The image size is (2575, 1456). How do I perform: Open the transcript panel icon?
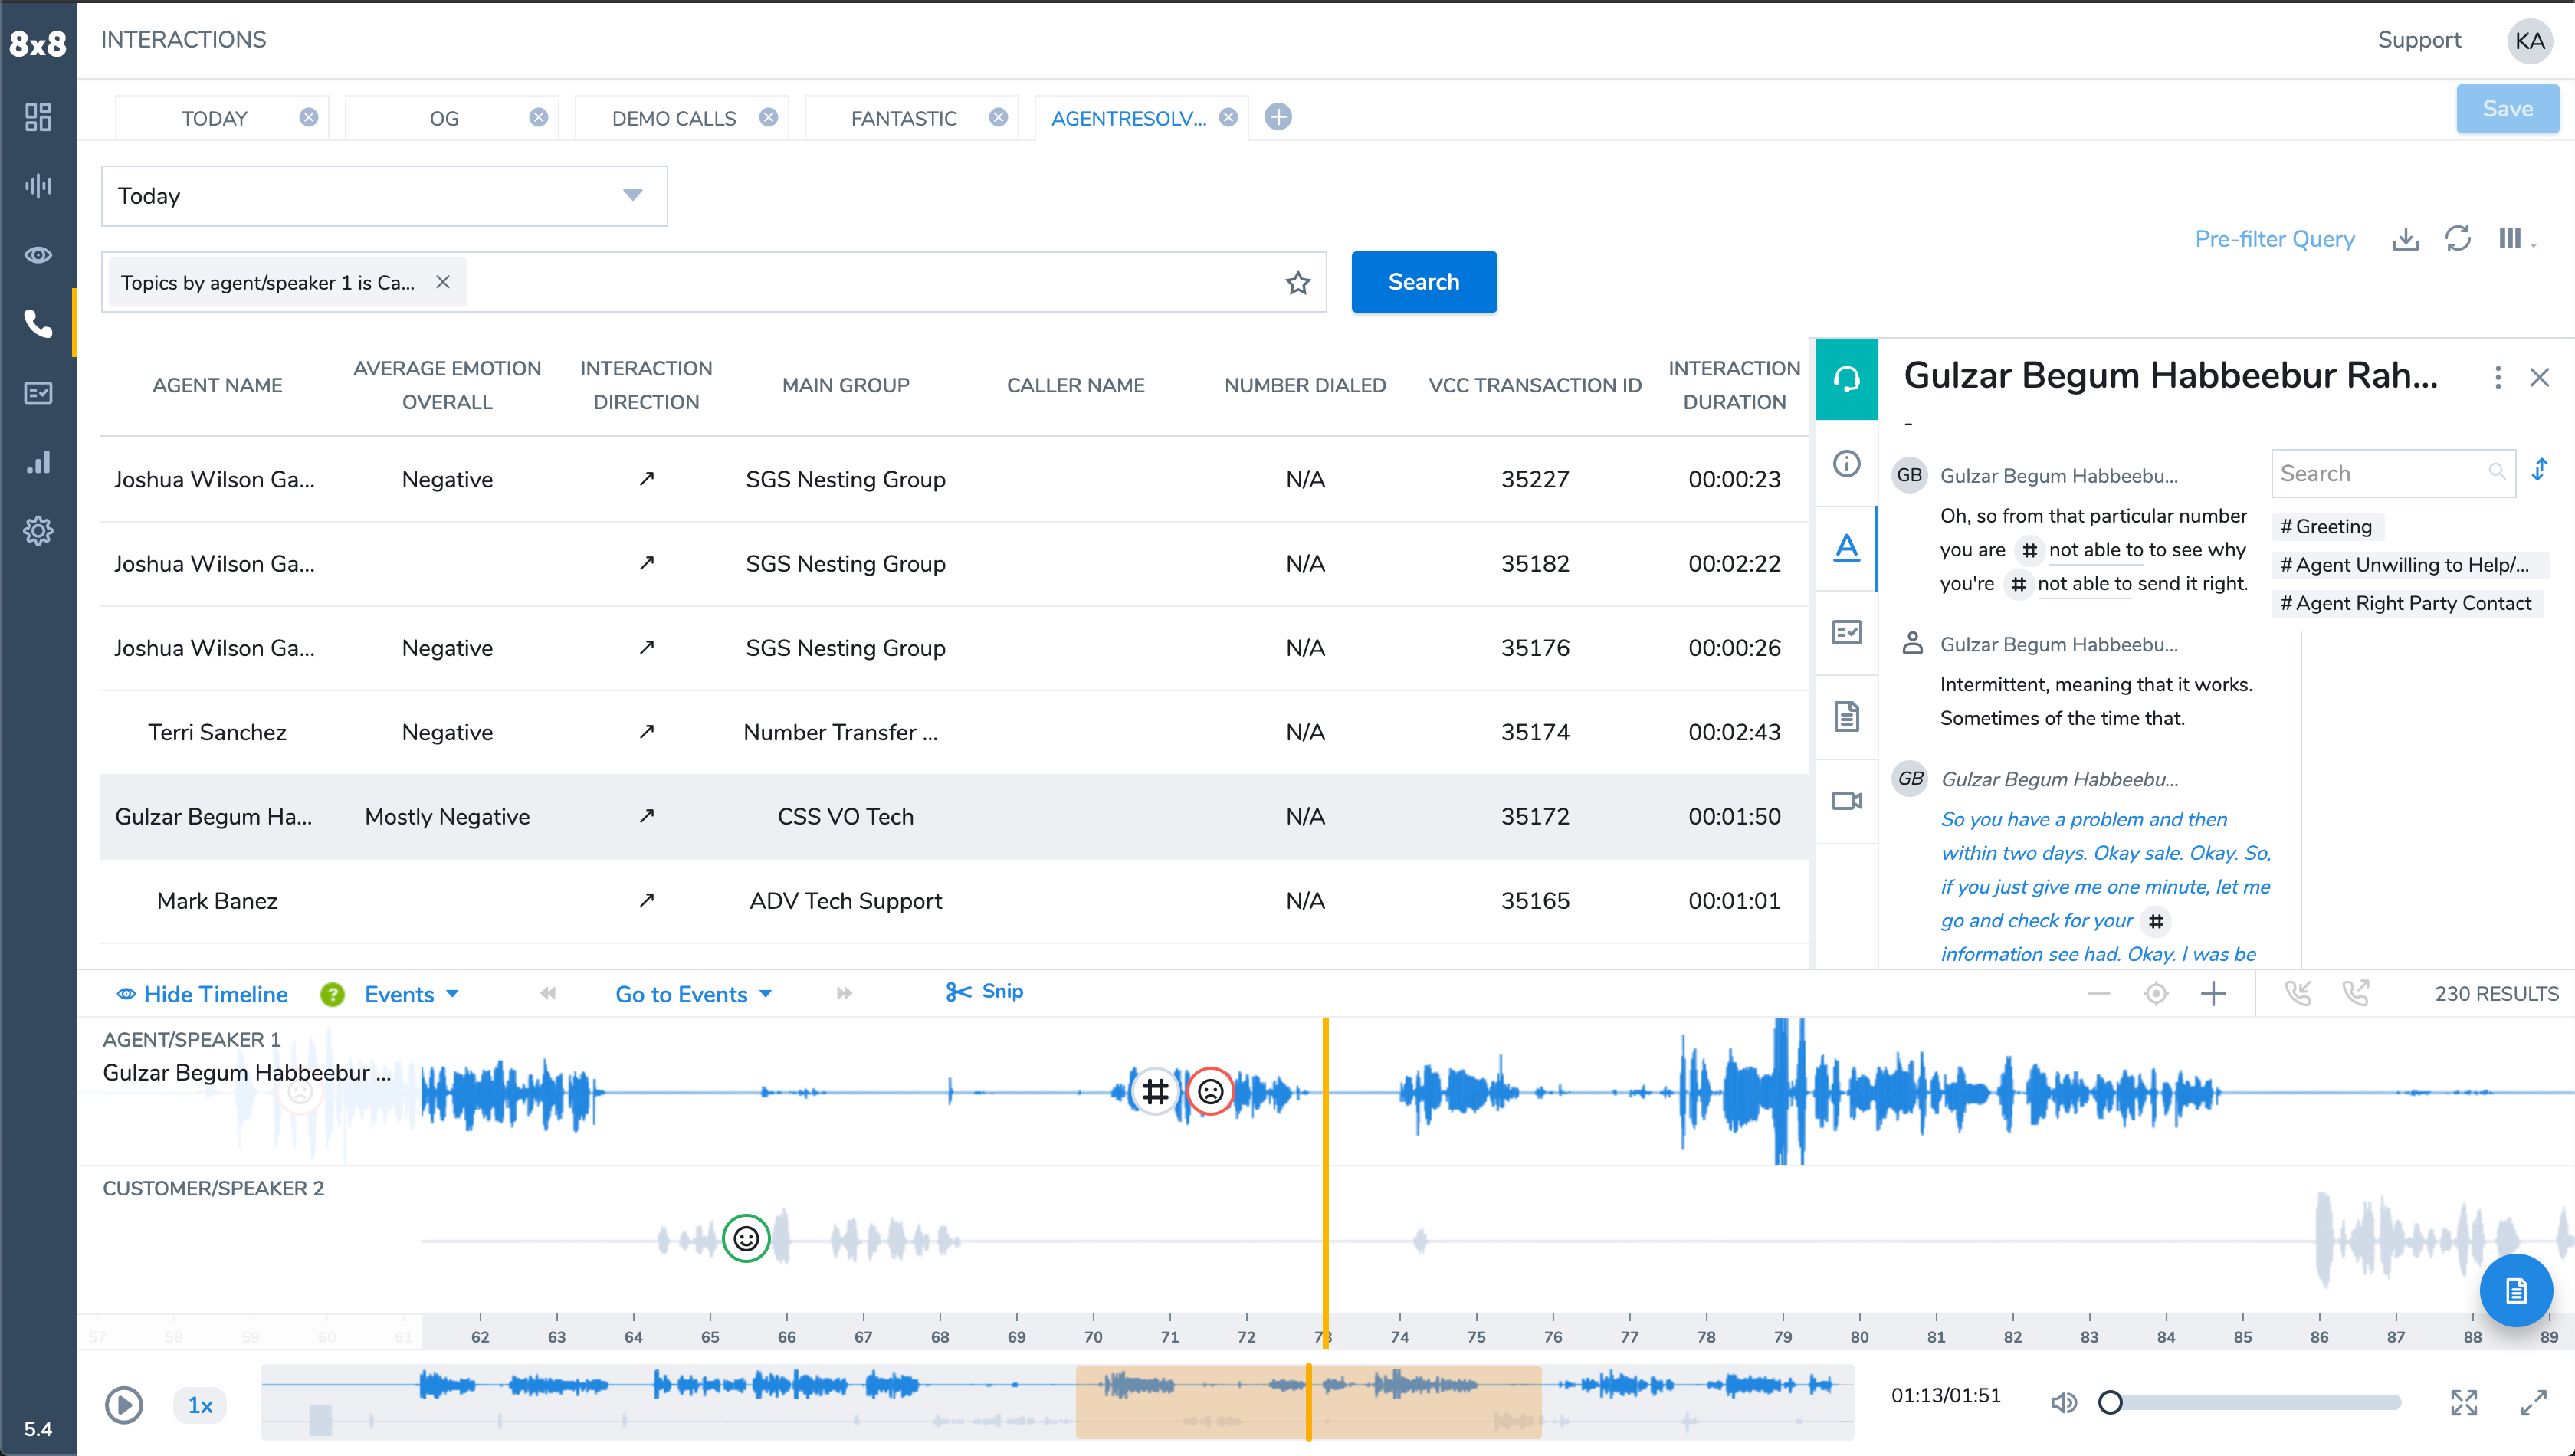1846,547
